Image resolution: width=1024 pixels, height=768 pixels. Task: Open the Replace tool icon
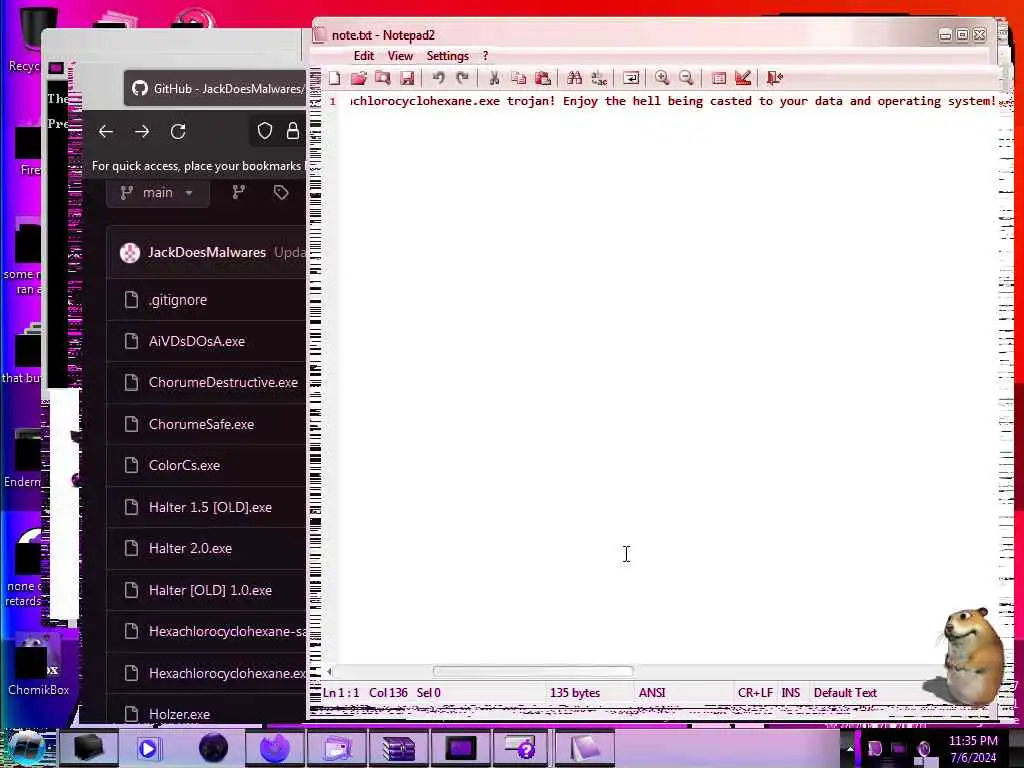pos(599,78)
